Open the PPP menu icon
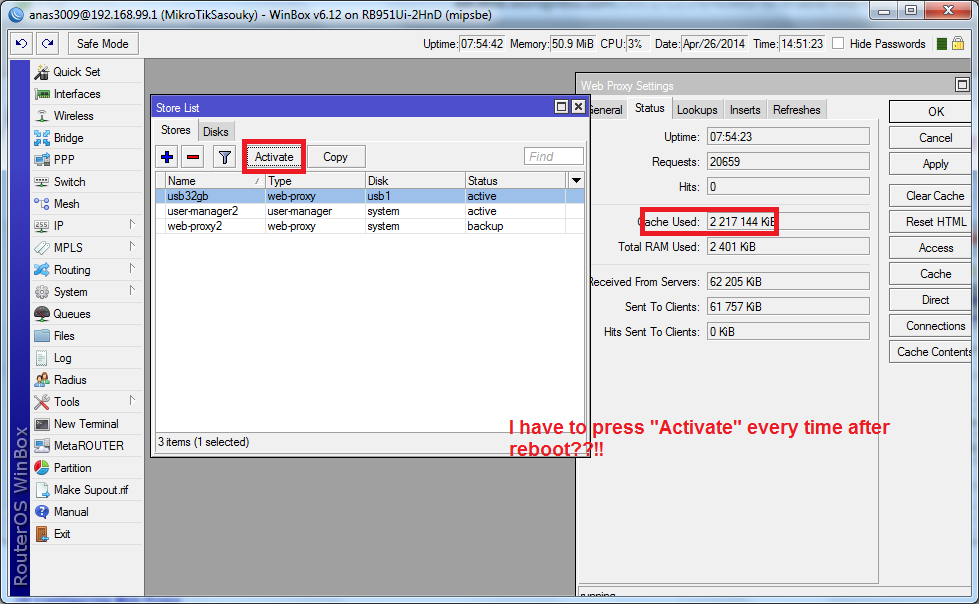979x604 pixels. tap(42, 160)
